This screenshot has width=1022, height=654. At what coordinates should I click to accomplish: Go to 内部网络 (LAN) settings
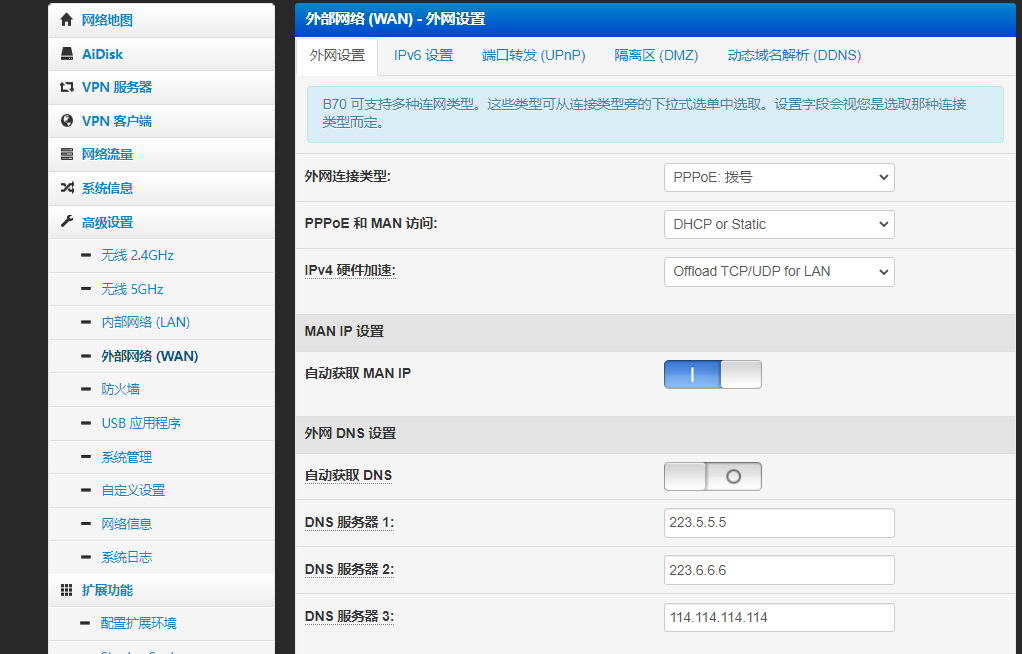[x=145, y=322]
